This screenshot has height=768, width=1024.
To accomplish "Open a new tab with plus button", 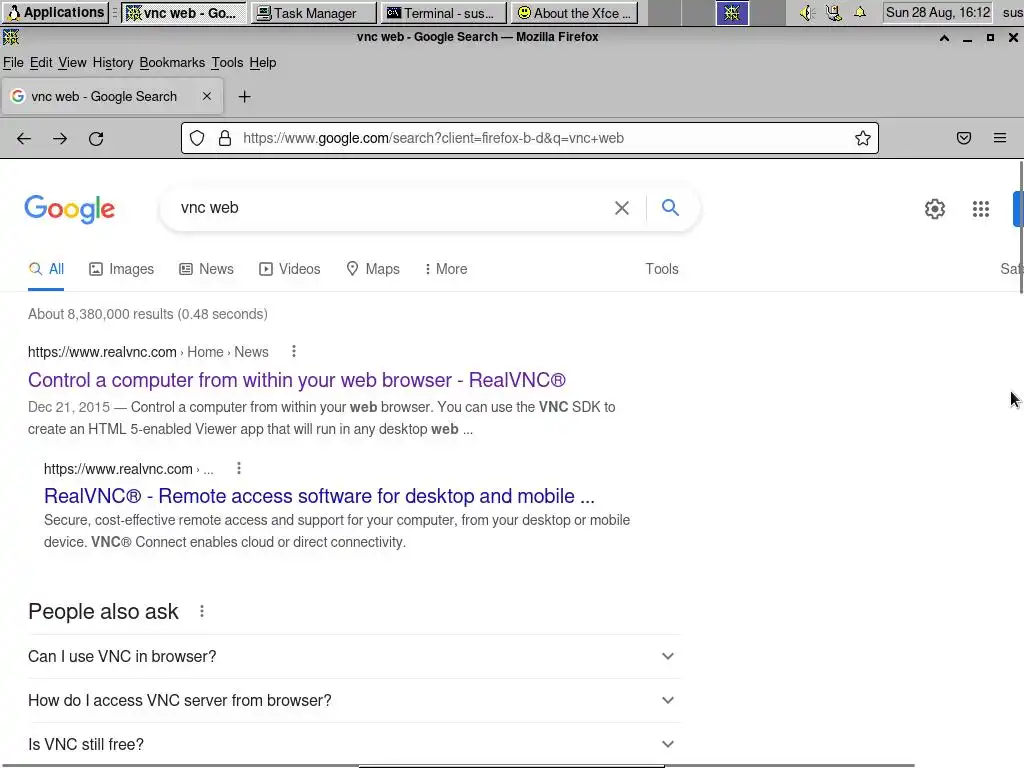I will pyautogui.click(x=244, y=97).
